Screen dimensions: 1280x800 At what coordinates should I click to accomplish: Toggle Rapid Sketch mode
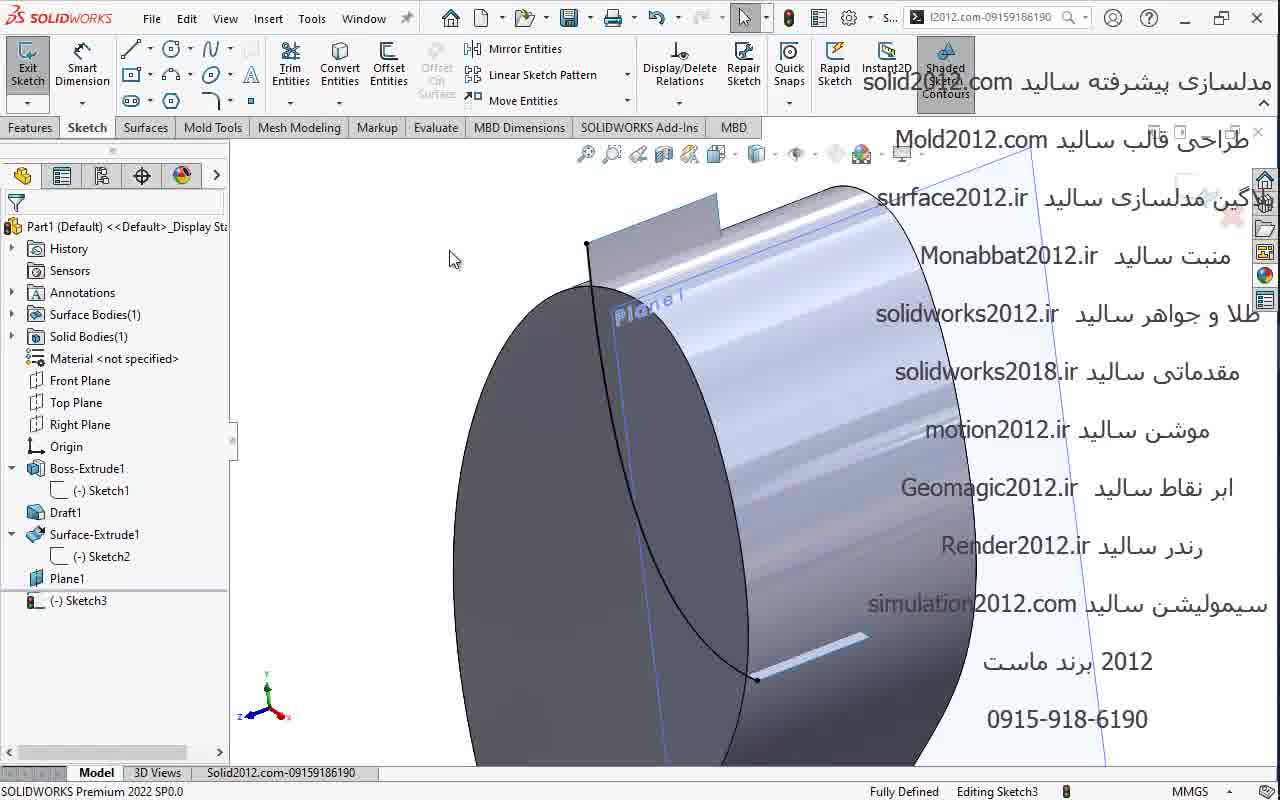tap(835, 66)
